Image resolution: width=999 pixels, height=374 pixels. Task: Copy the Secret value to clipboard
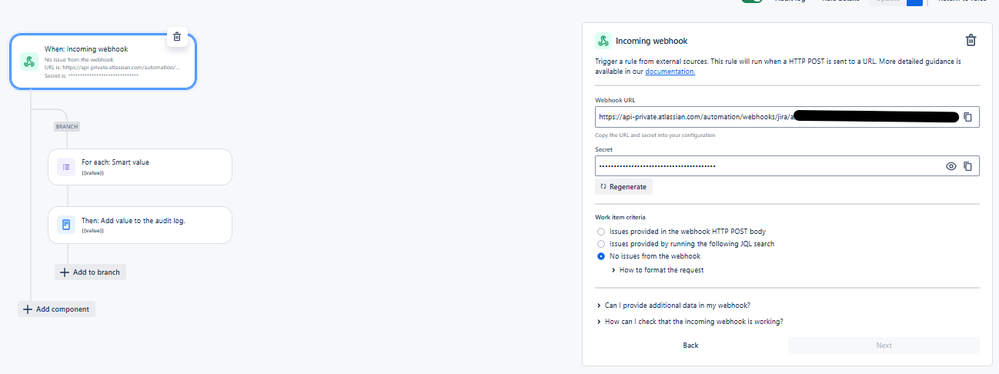click(x=967, y=166)
